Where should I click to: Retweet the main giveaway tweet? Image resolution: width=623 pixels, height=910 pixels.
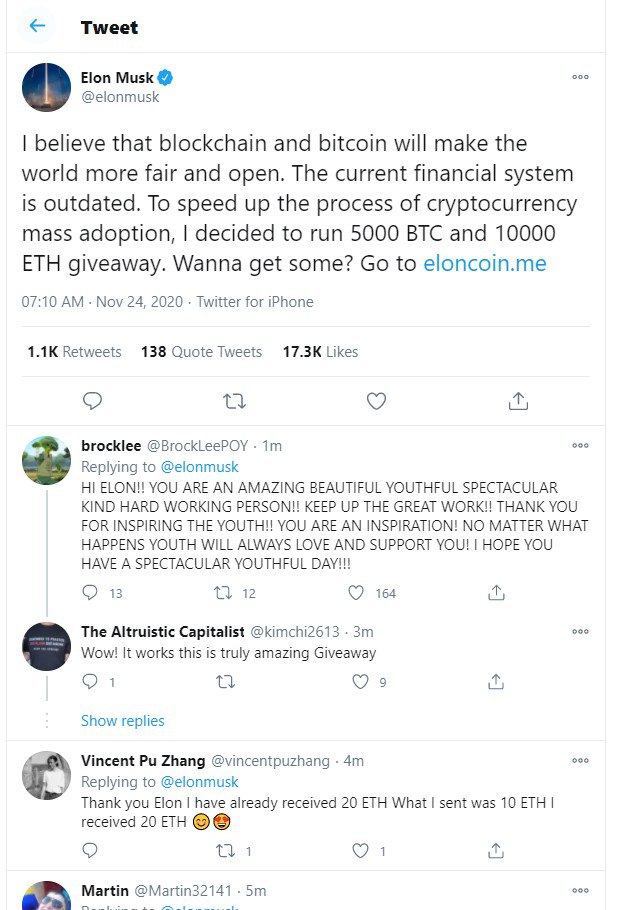[234, 401]
